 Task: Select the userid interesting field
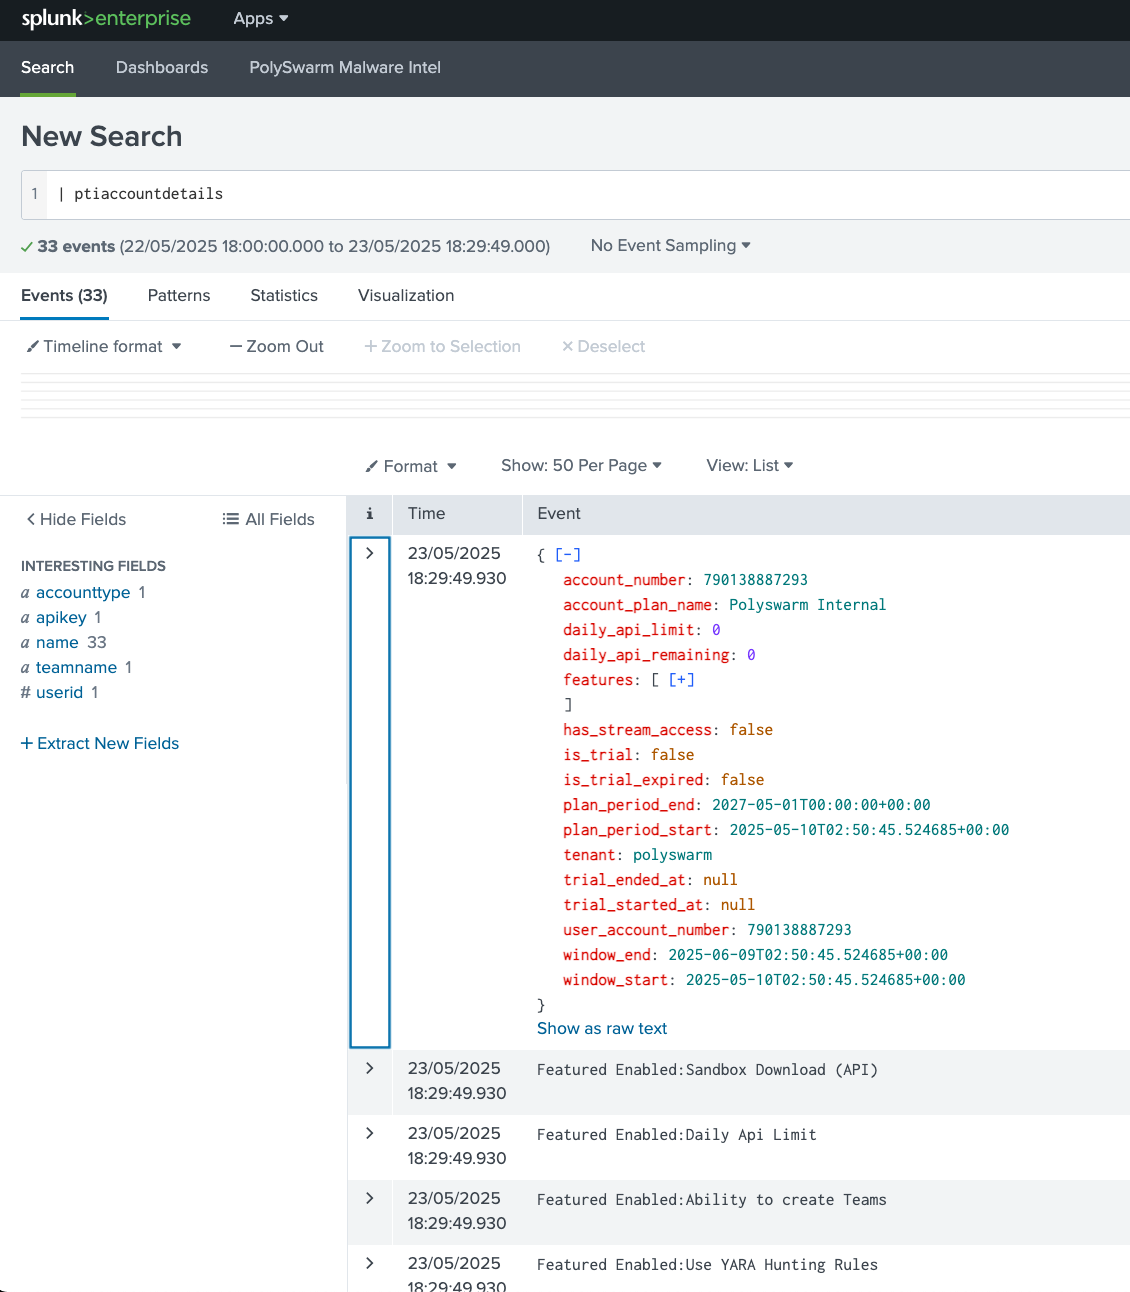coord(59,692)
